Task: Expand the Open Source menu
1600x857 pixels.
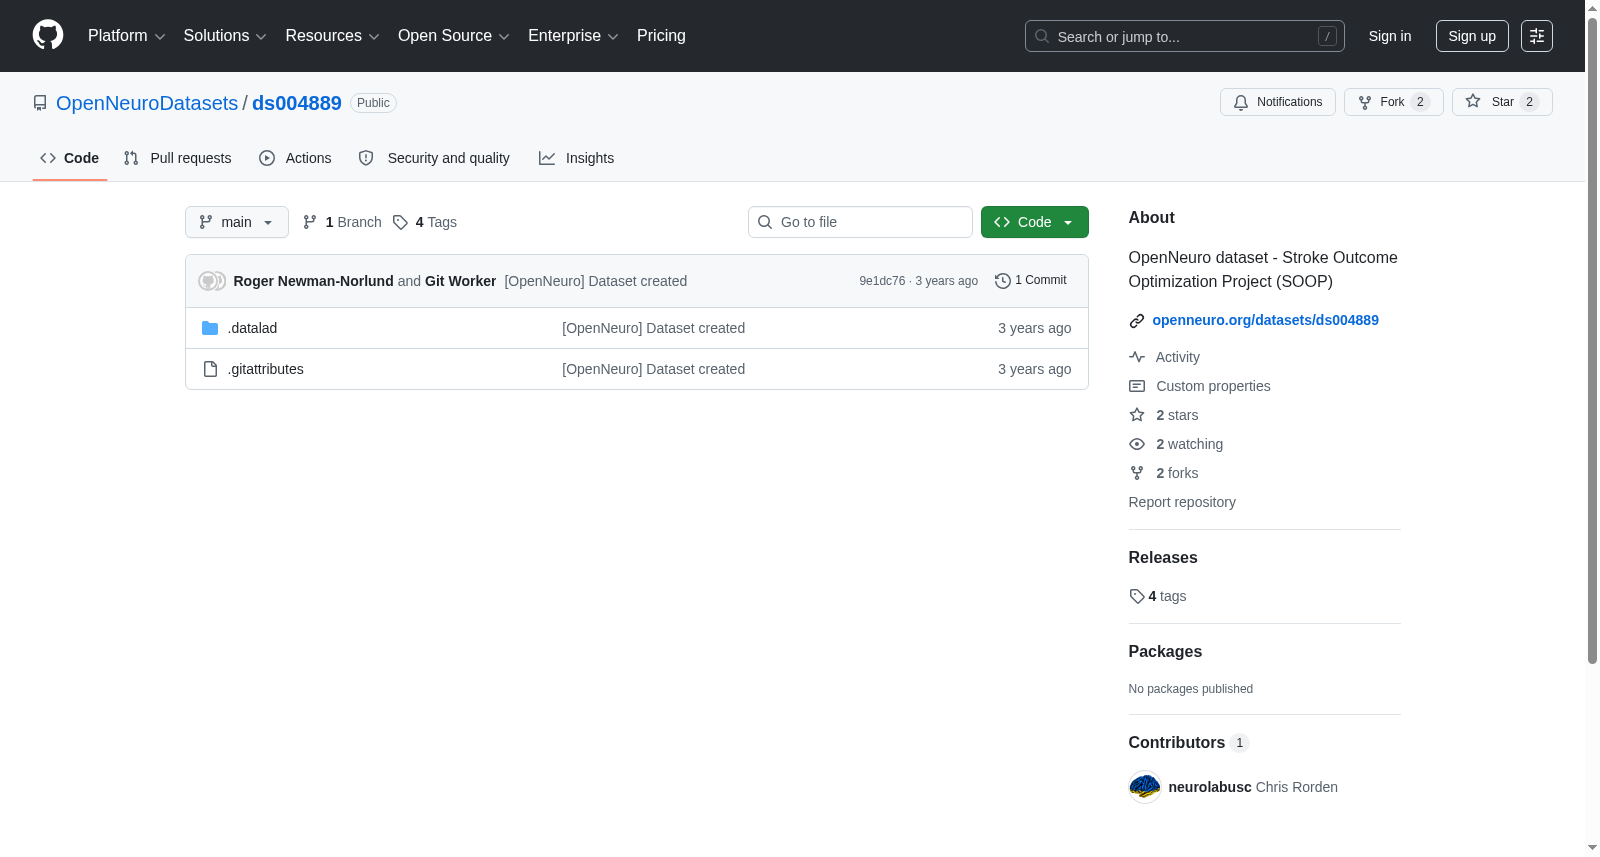Action: (454, 36)
